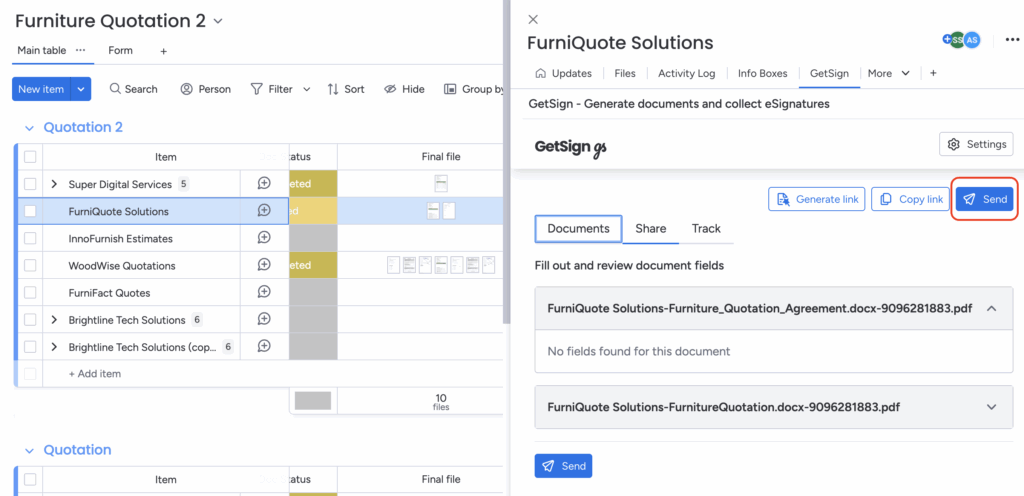Open the More dropdown in item panel tabs
The height and width of the screenshot is (496, 1024).
tap(889, 73)
